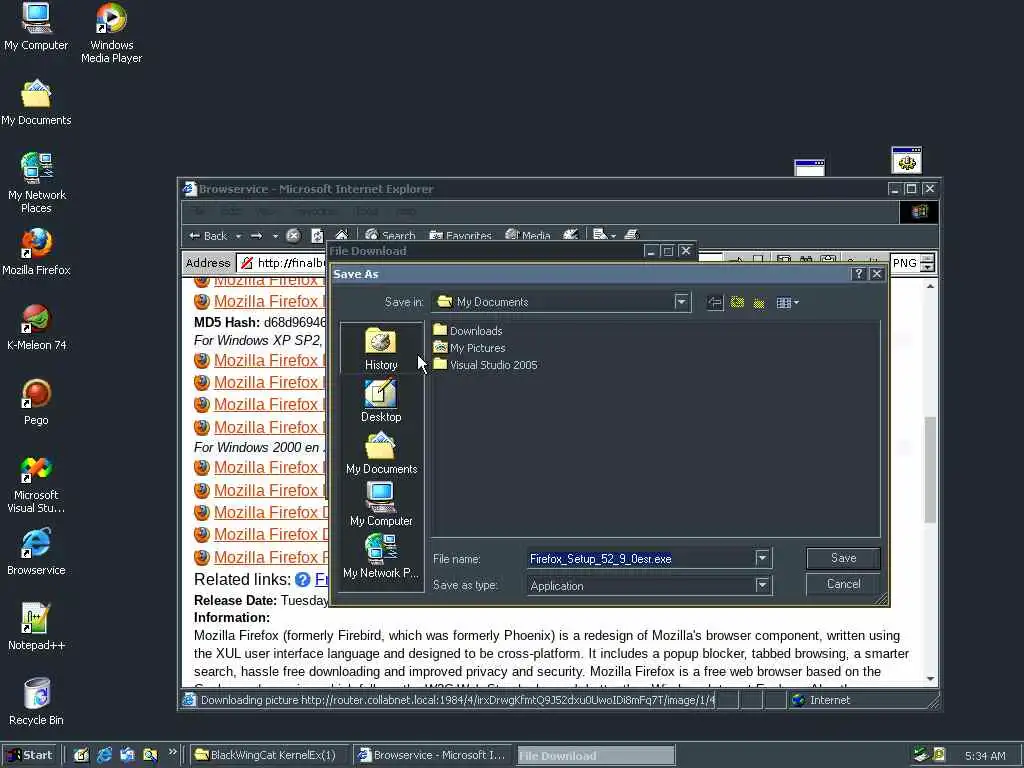Image resolution: width=1024 pixels, height=768 pixels.
Task: Open the Pego desktop shortcut
Action: [x=36, y=402]
